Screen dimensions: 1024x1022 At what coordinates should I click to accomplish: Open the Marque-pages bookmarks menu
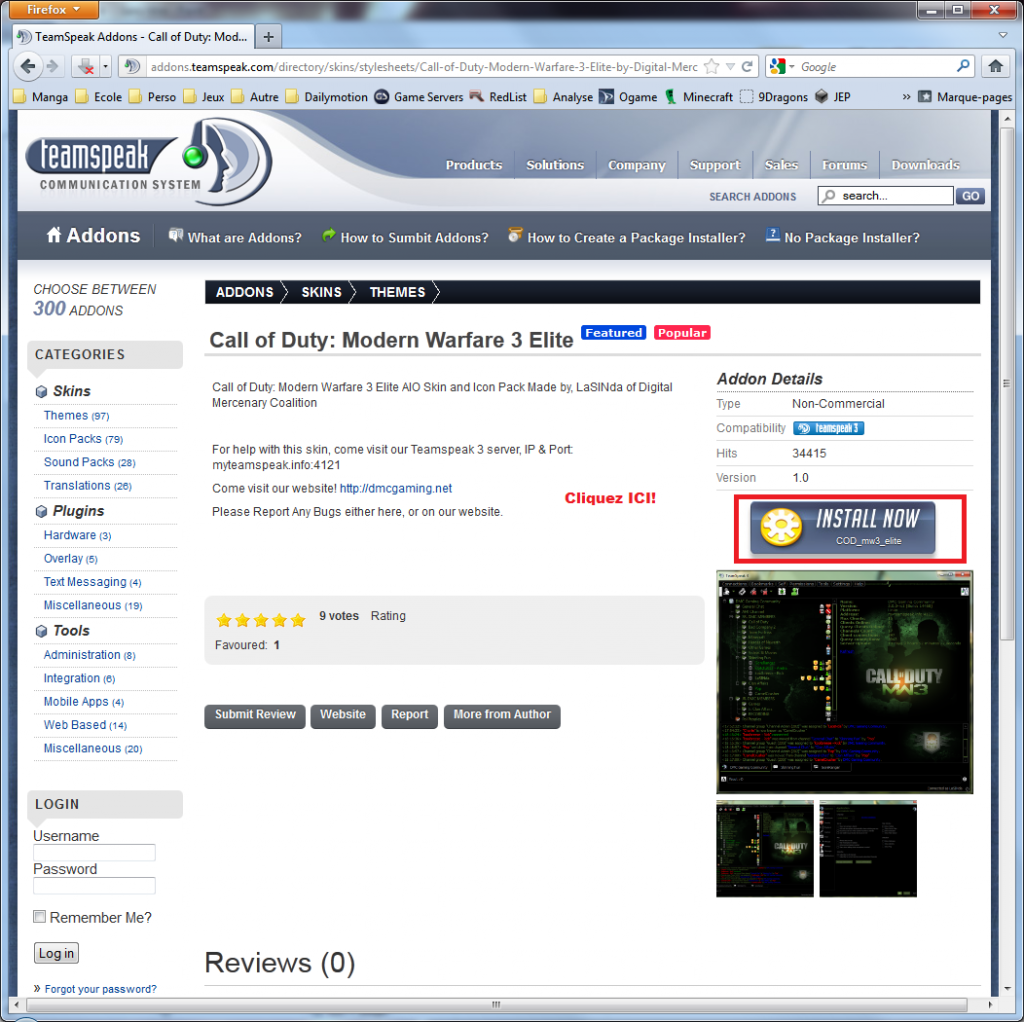coord(965,97)
